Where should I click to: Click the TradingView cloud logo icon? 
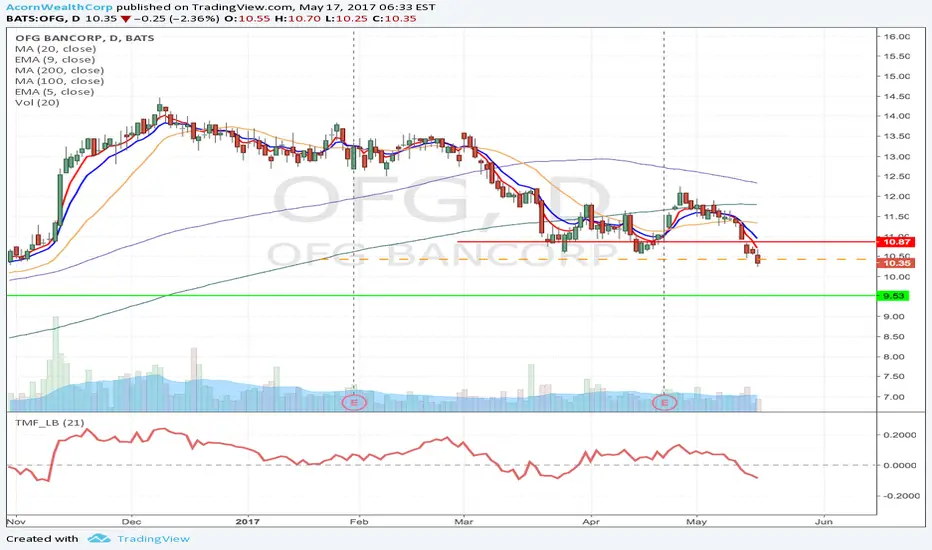pyautogui.click(x=99, y=539)
